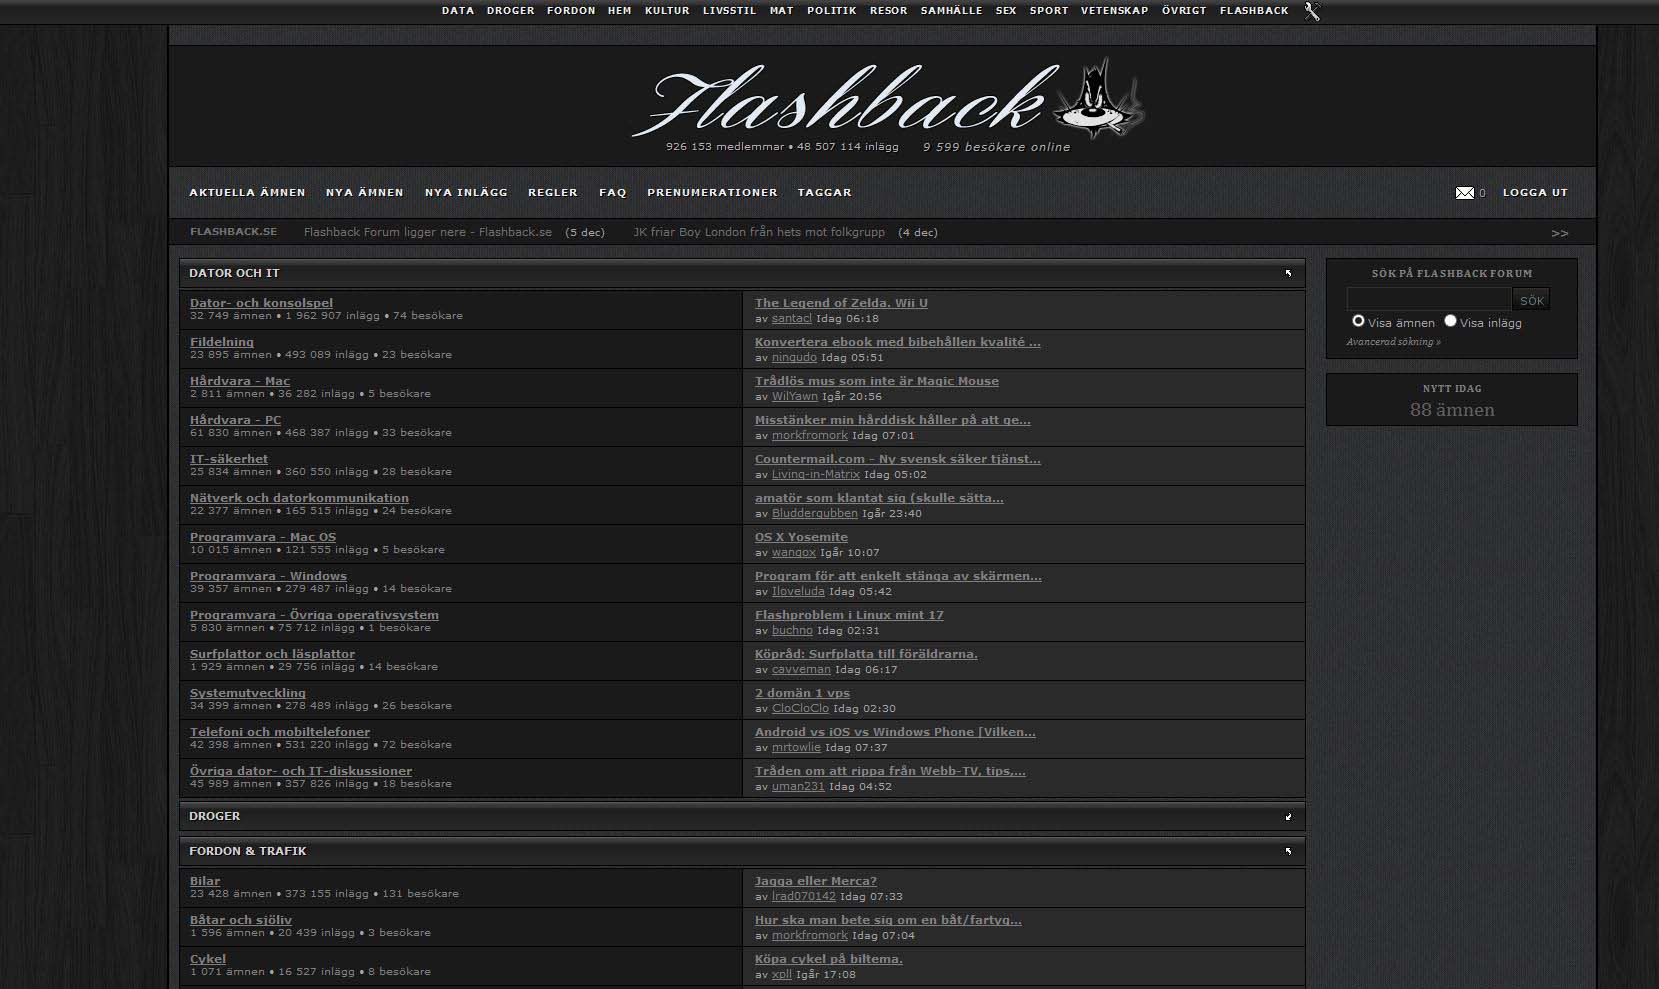The height and width of the screenshot is (989, 1659).
Task: Open thread 'OS X Yosemite'
Action: (x=801, y=537)
